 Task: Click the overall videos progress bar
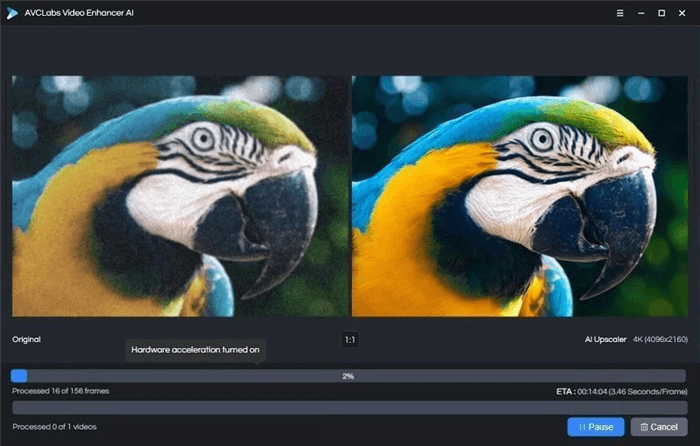coord(349,408)
